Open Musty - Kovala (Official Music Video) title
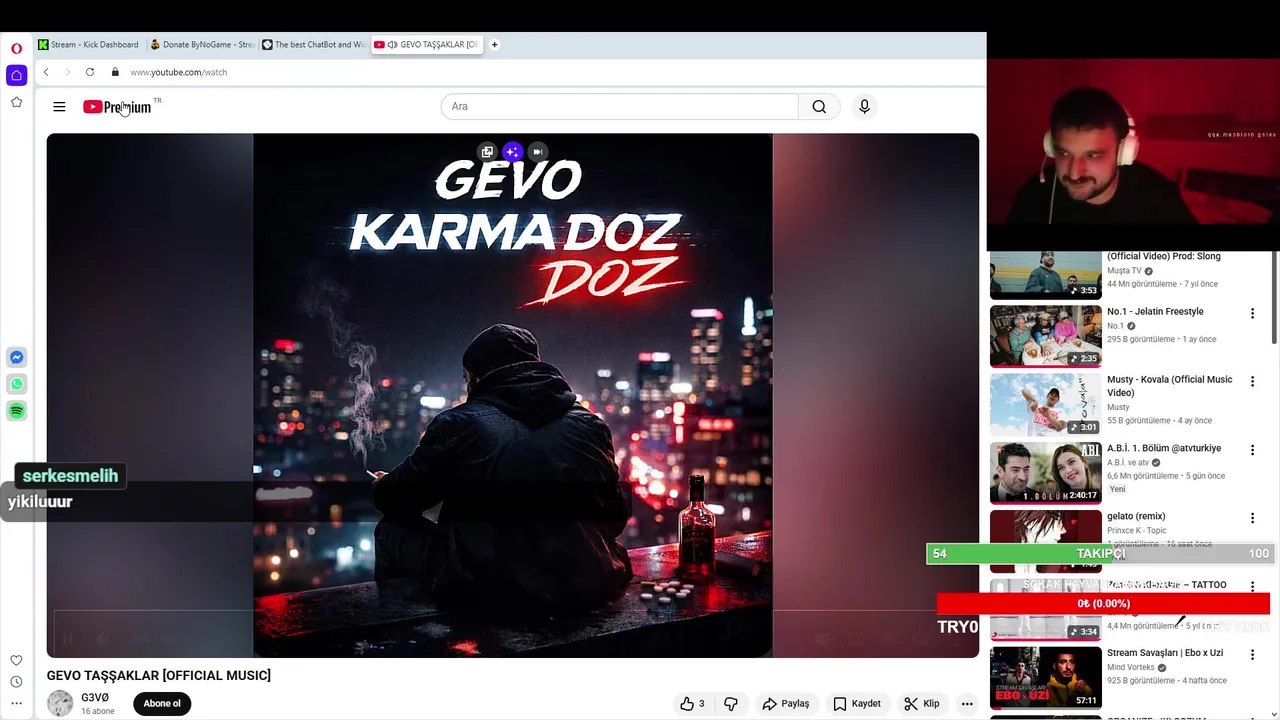 (1169, 386)
